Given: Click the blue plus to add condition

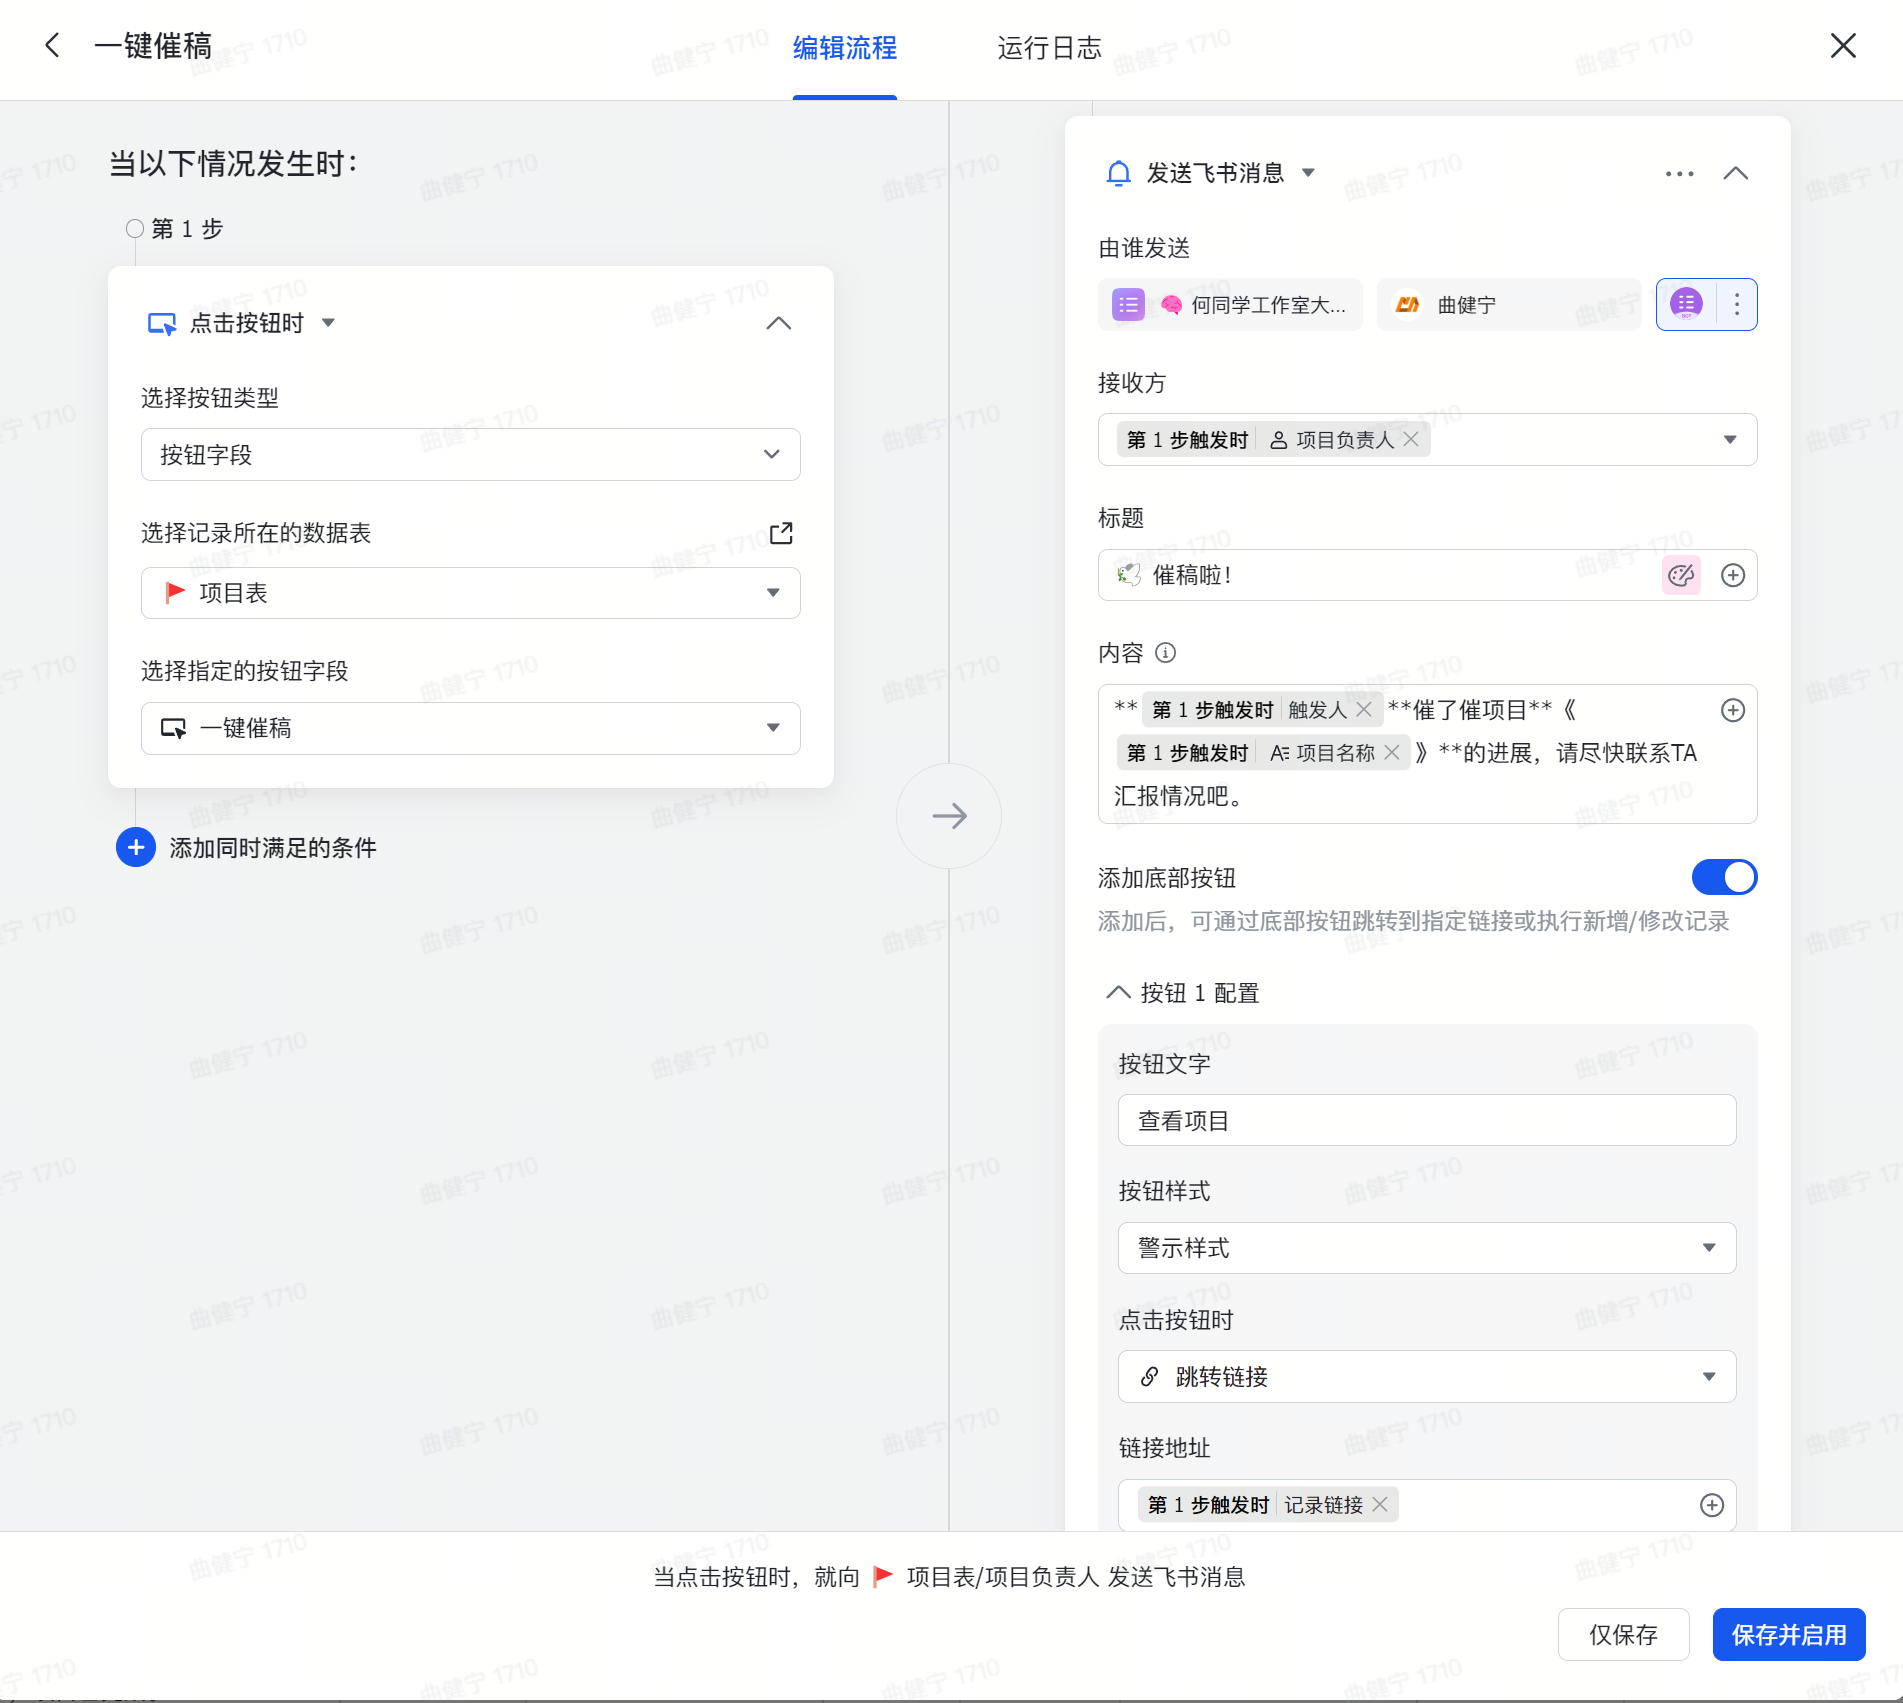Looking at the screenshot, I should click(x=136, y=848).
